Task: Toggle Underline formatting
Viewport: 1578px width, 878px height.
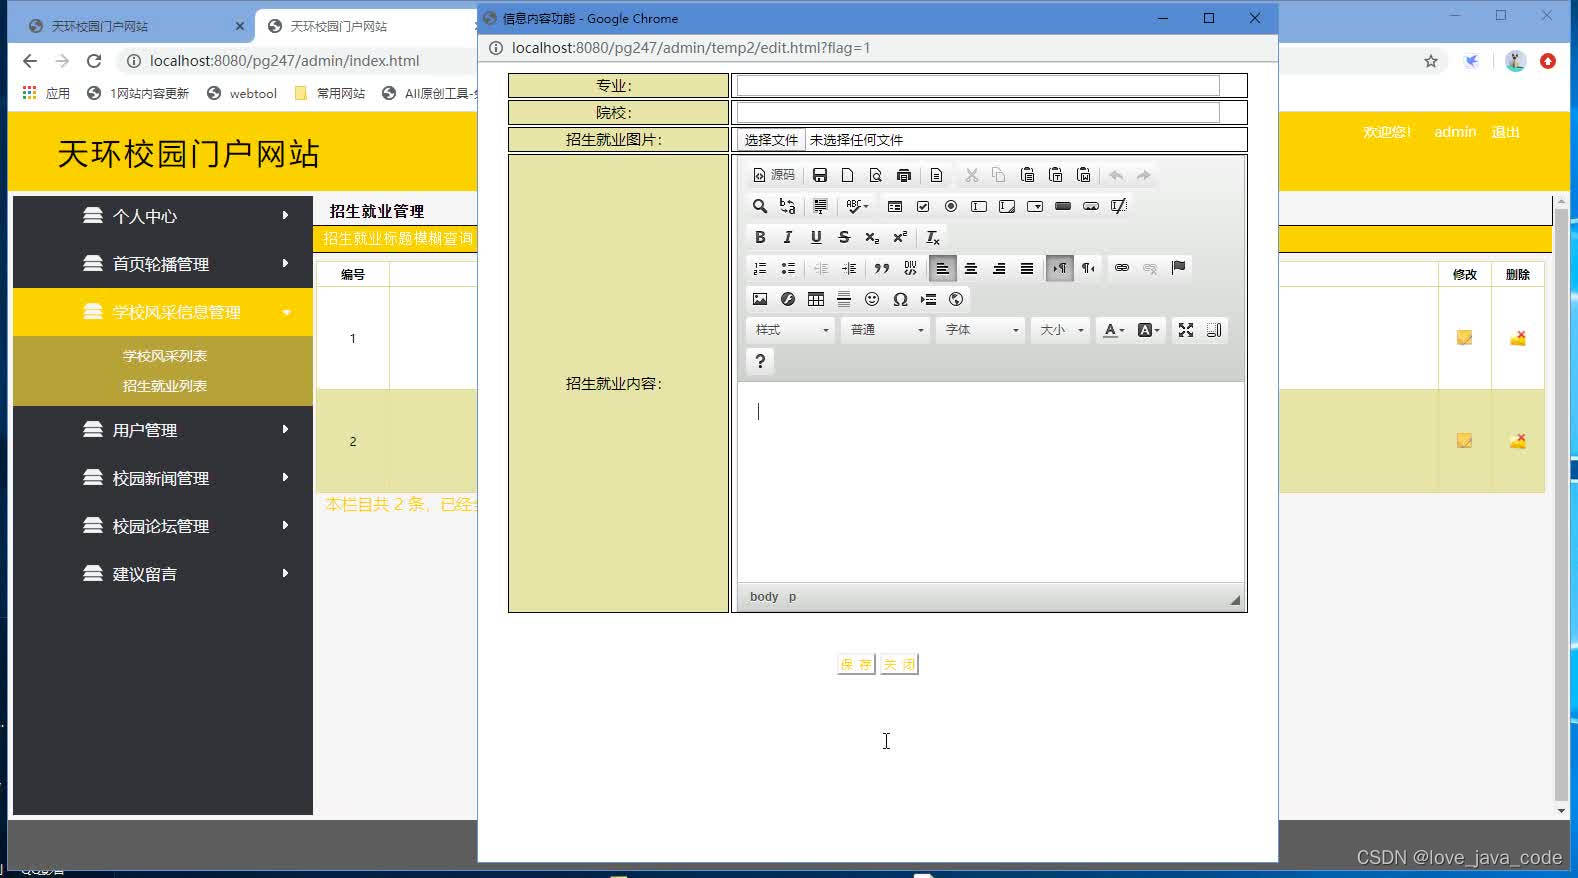Action: [816, 237]
